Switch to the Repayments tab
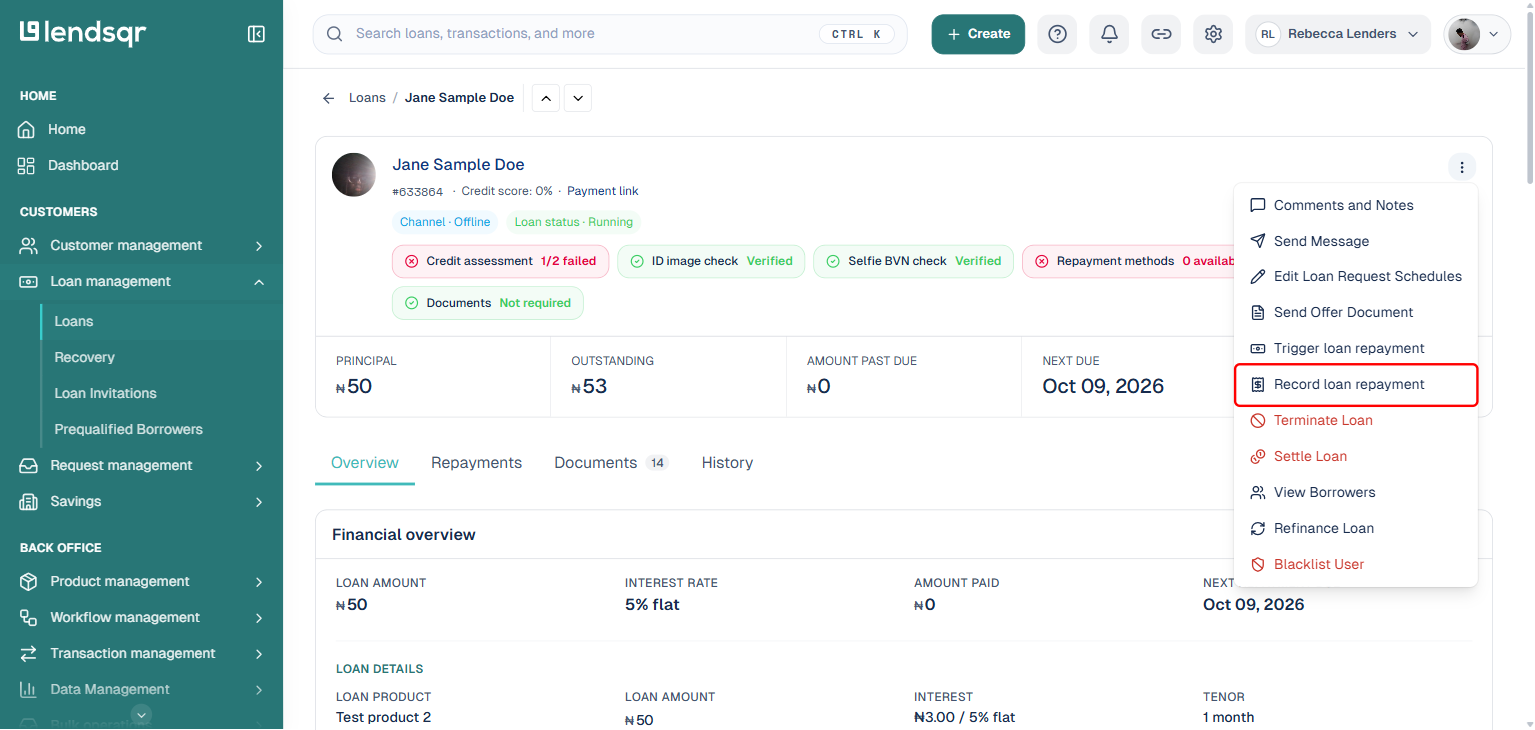 (476, 463)
